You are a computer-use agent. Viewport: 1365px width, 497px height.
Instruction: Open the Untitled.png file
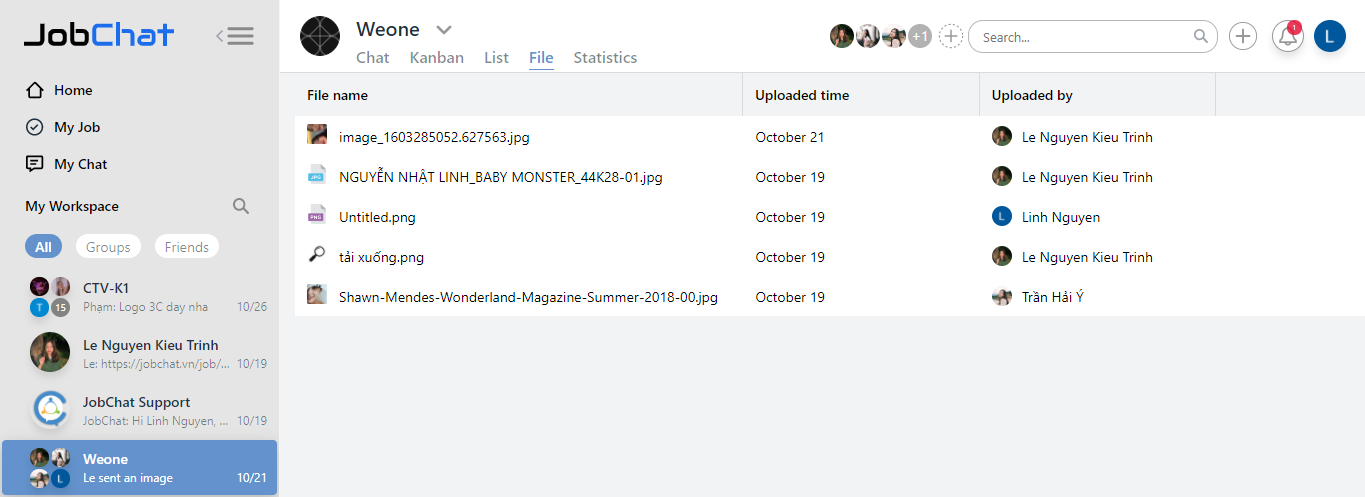(377, 217)
